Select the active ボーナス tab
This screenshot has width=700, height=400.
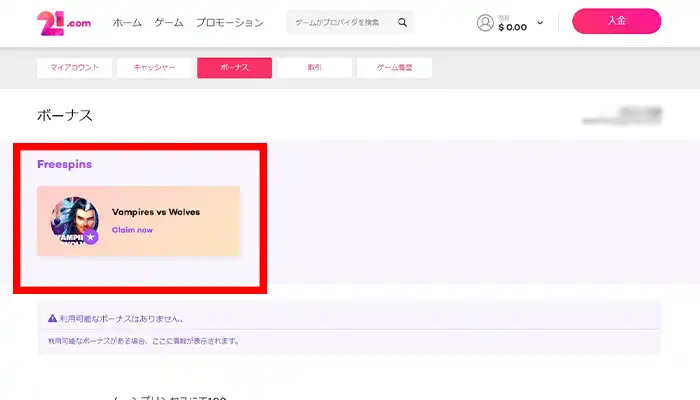pos(234,68)
